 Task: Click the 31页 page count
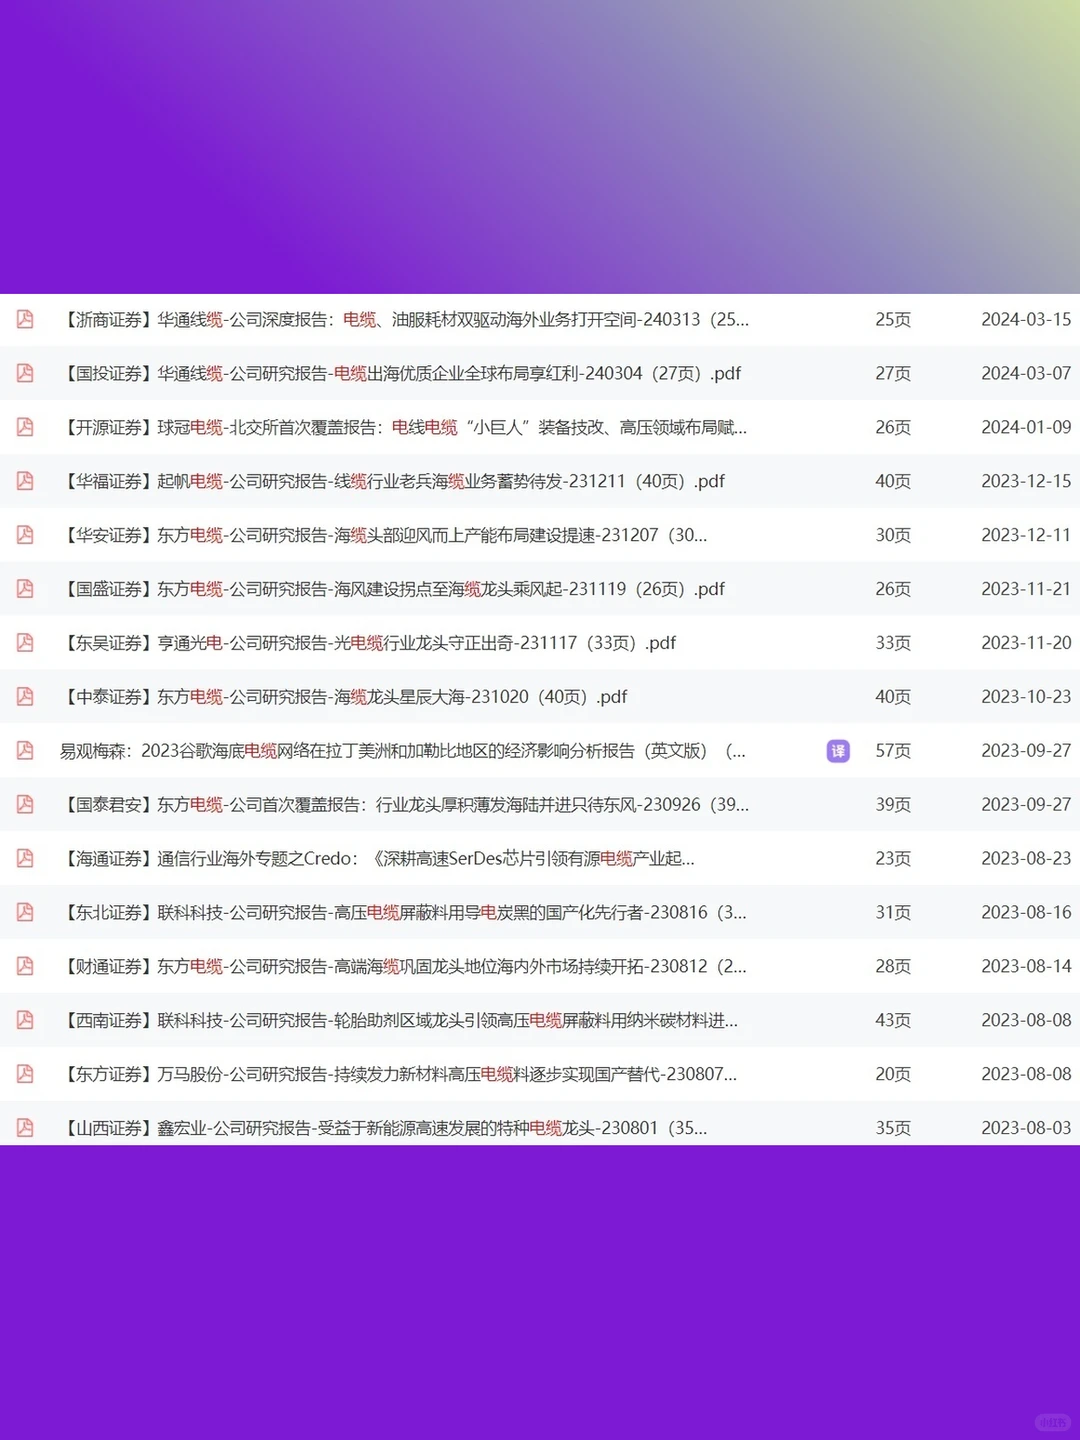[893, 914]
